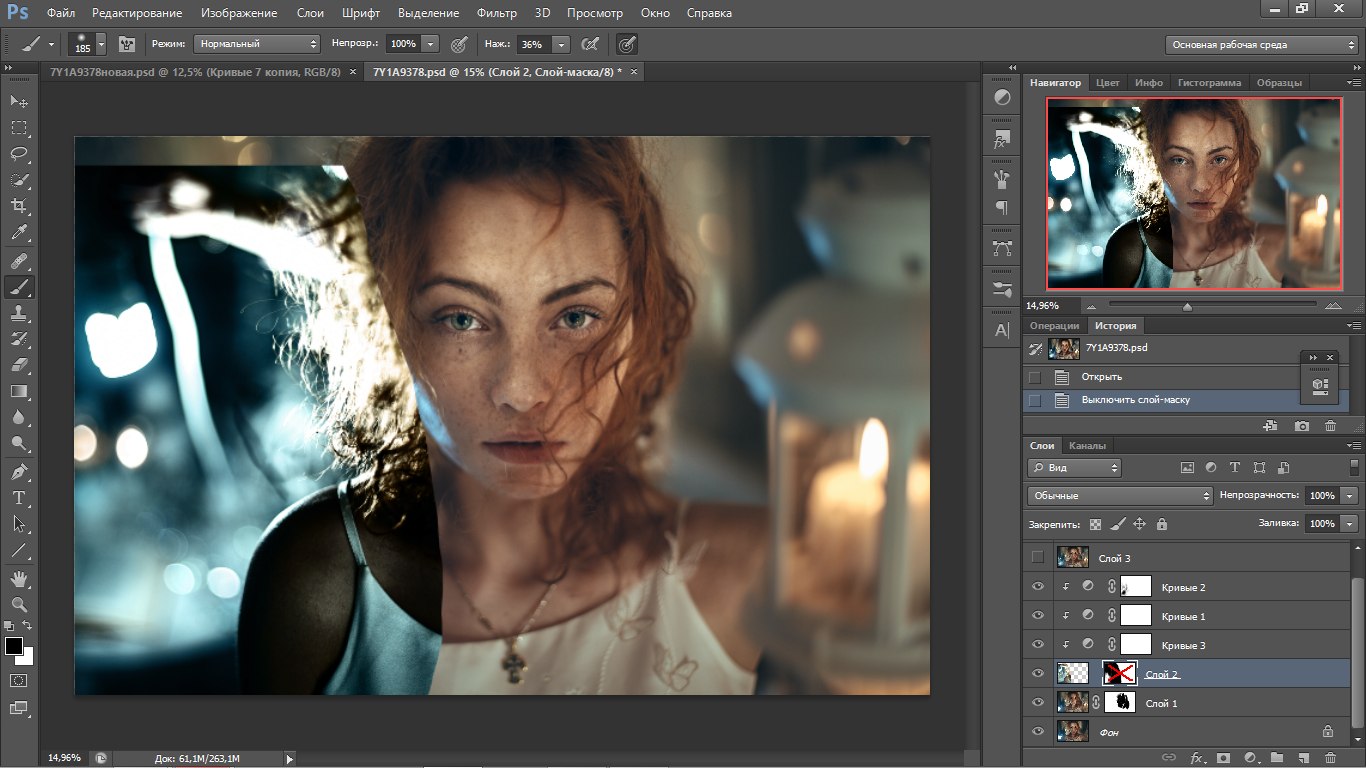Viewport: 1366px width, 768px height.
Task: Open the Обычные layer blending mode dropdown
Action: (x=1119, y=496)
